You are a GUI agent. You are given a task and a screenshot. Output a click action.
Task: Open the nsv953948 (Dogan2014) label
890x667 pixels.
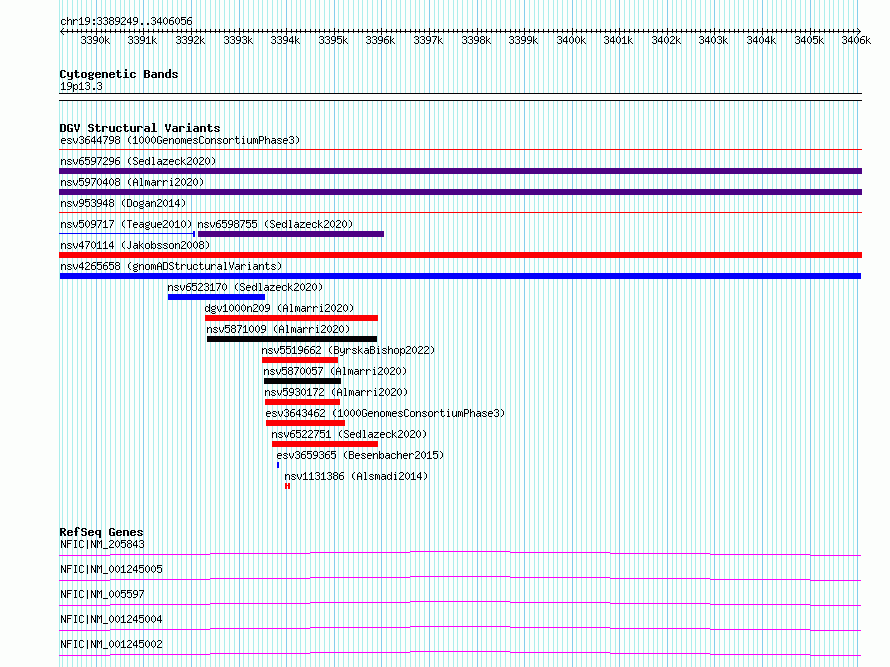pyautogui.click(x=123, y=203)
